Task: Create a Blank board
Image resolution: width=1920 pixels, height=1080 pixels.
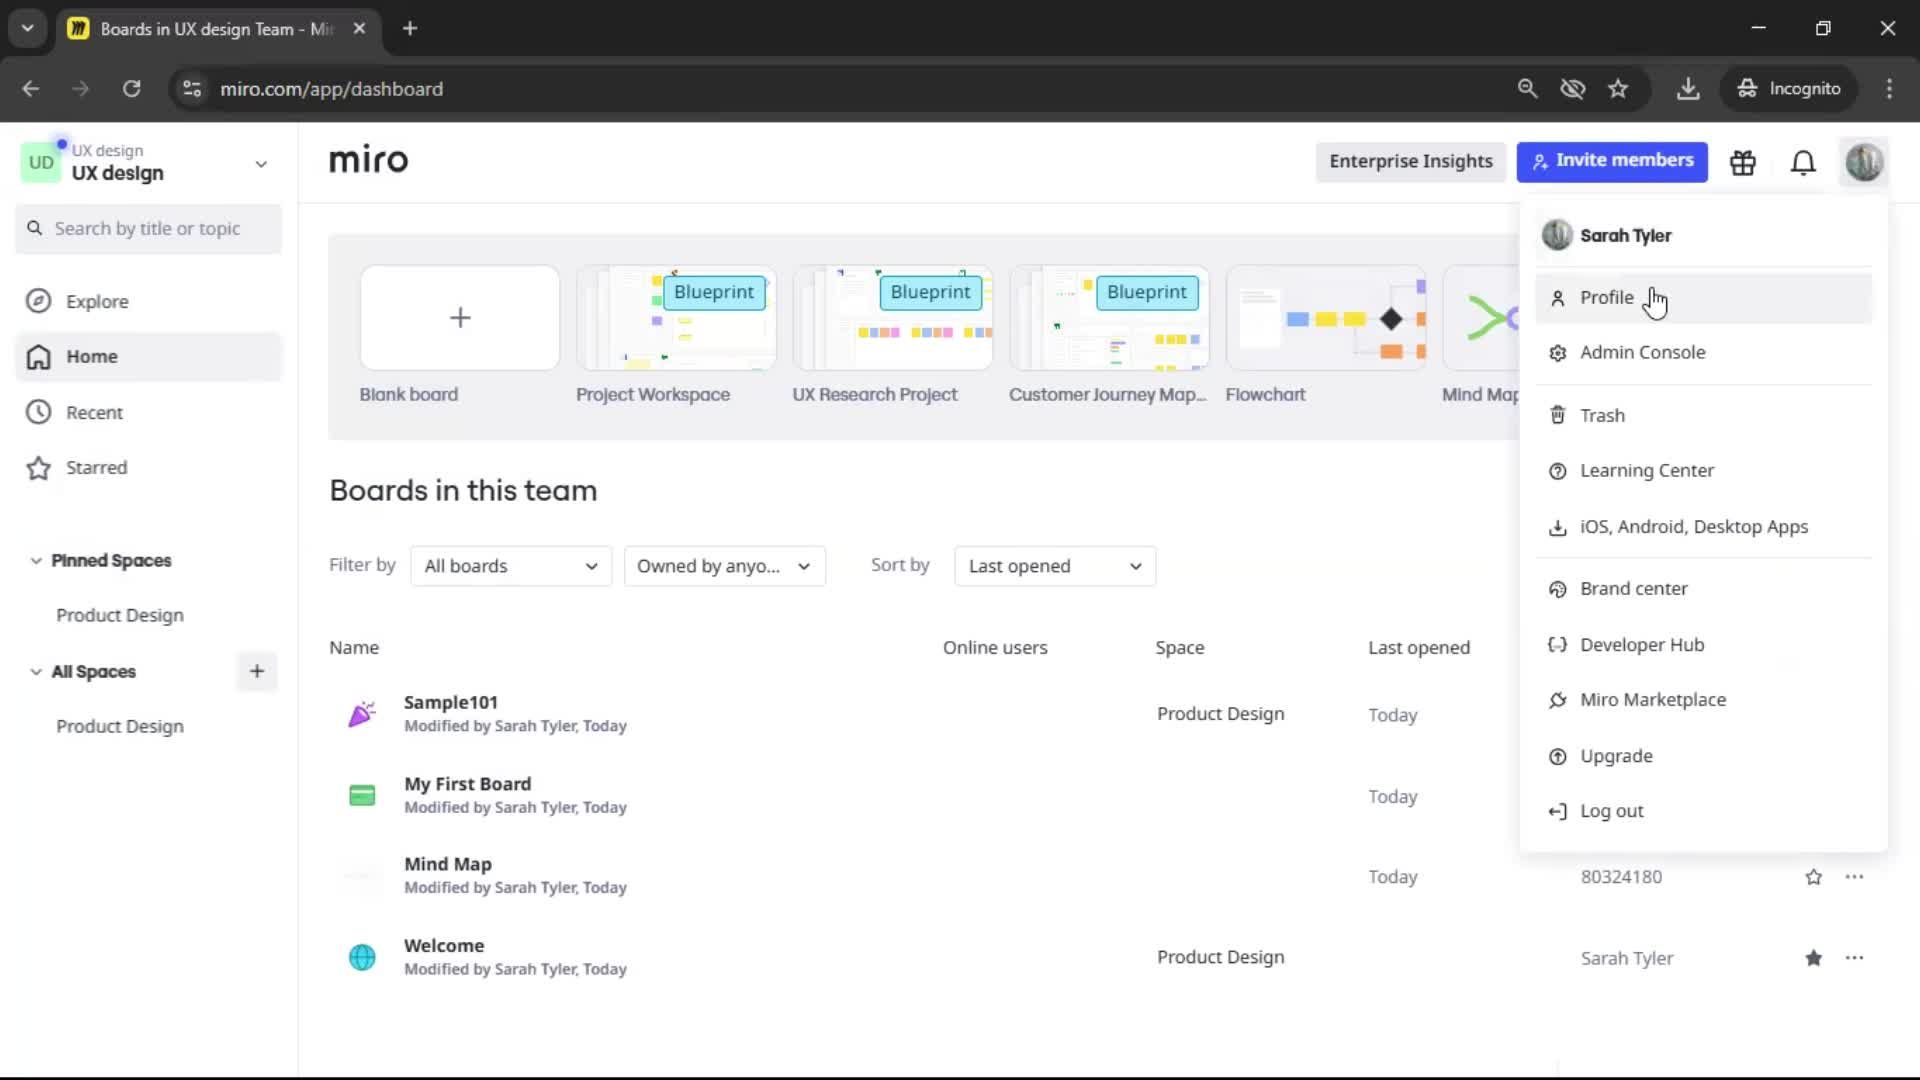Action: (x=460, y=318)
